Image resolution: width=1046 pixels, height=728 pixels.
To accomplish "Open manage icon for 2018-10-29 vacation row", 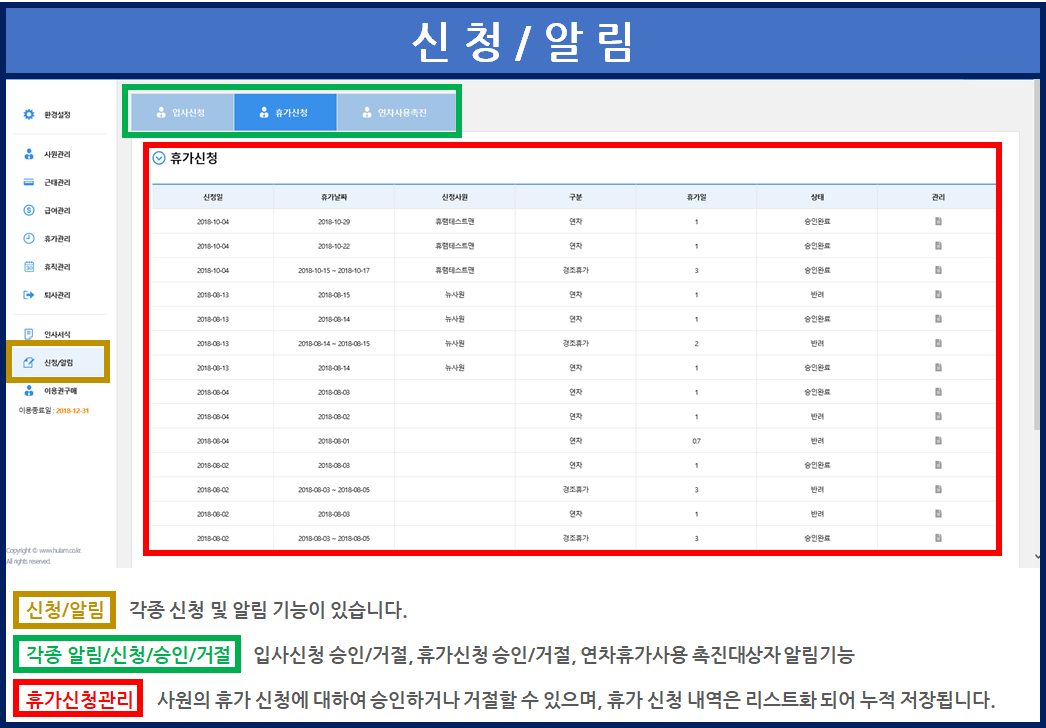I will (937, 221).
